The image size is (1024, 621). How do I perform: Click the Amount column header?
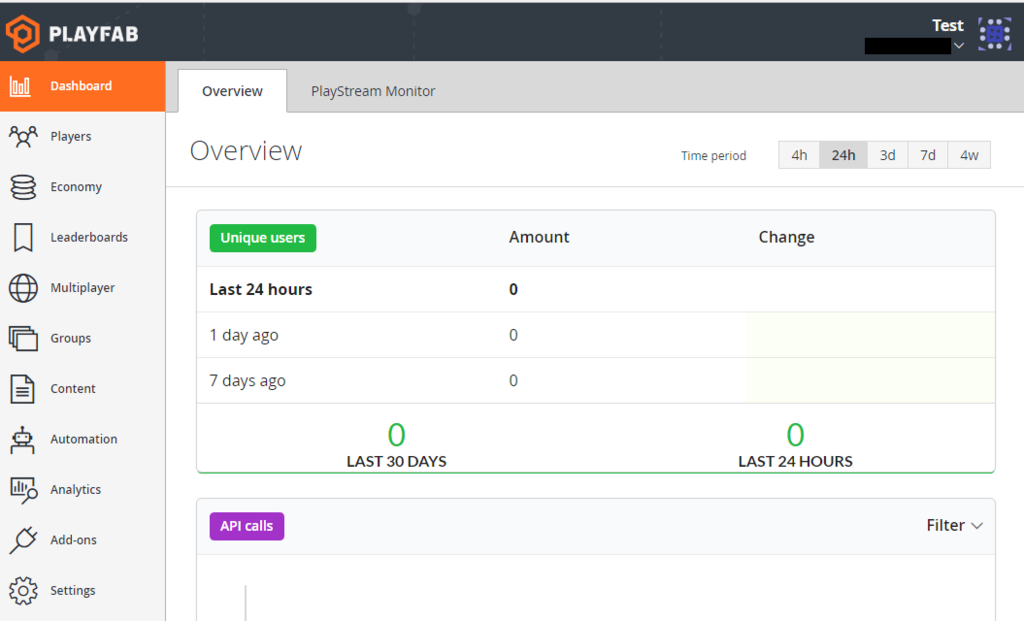(539, 237)
